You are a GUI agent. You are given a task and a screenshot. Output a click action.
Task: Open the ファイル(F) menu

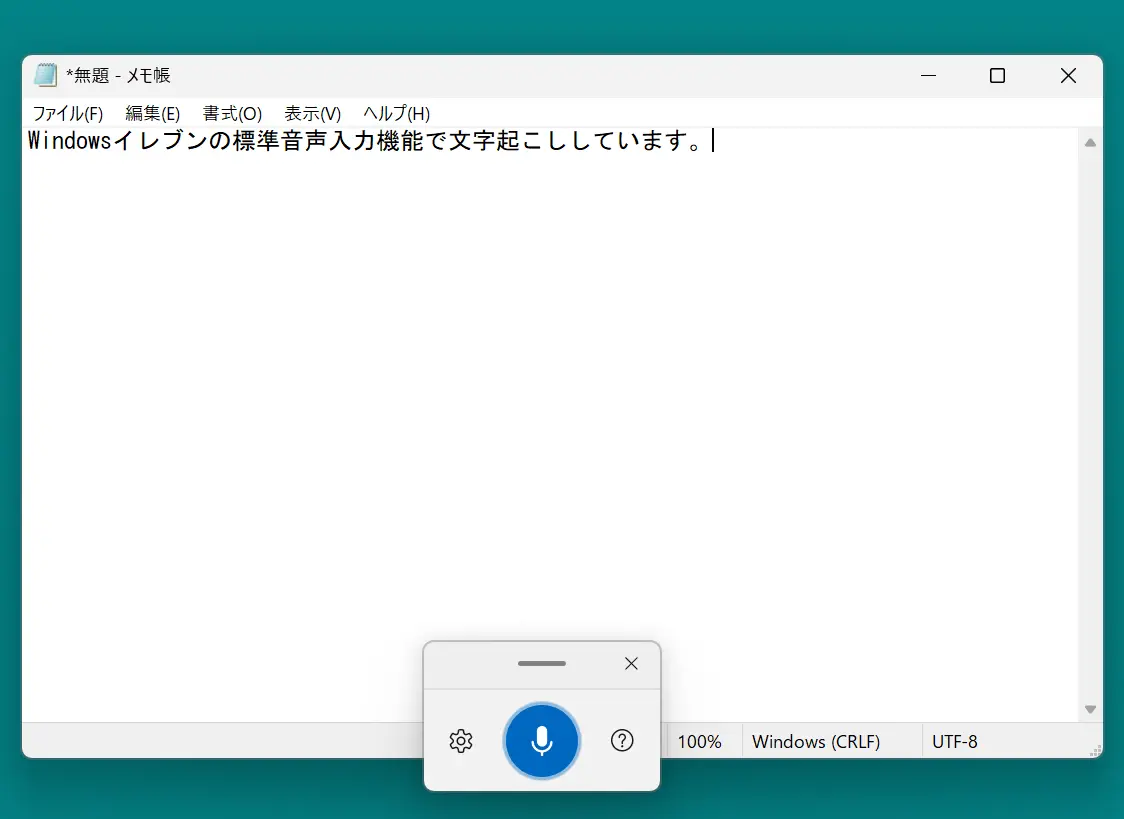[x=68, y=113]
